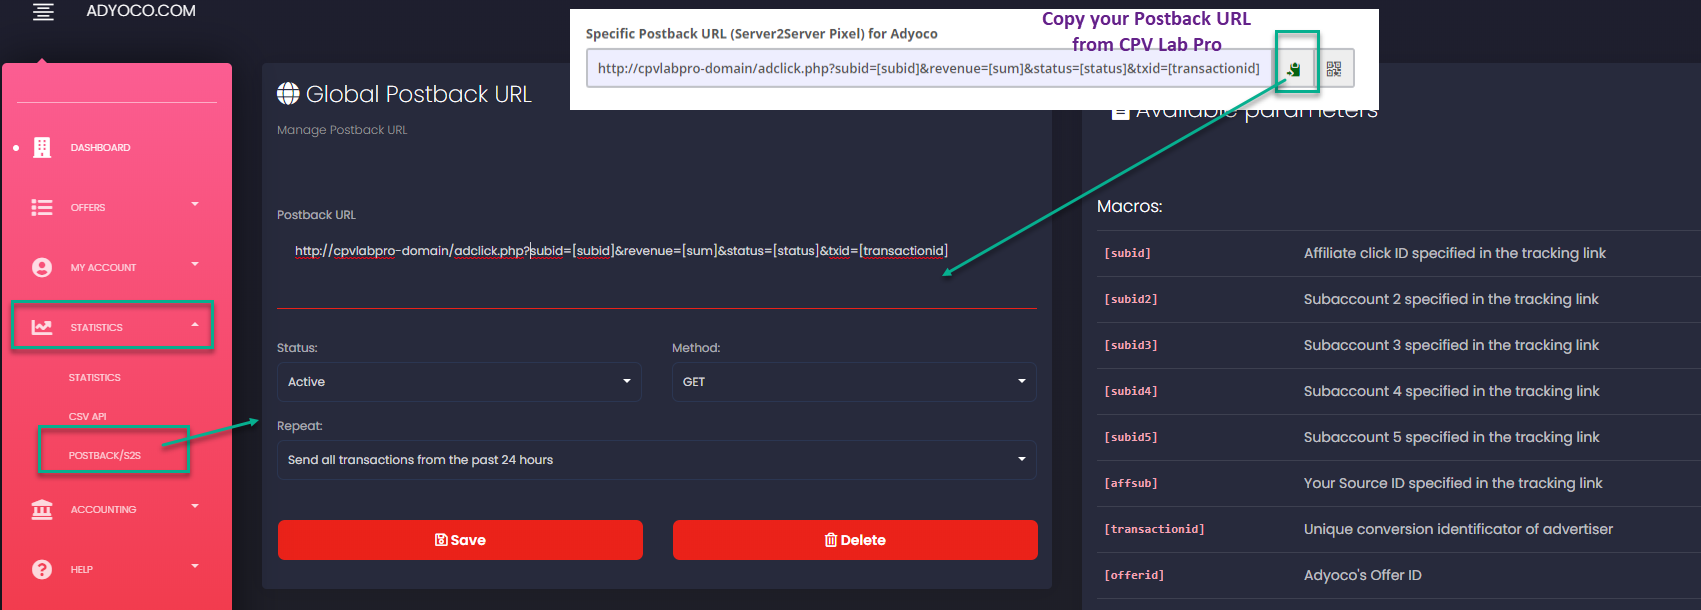Toggle the hamburger sidebar menu icon
1701x610 pixels.
(x=43, y=12)
